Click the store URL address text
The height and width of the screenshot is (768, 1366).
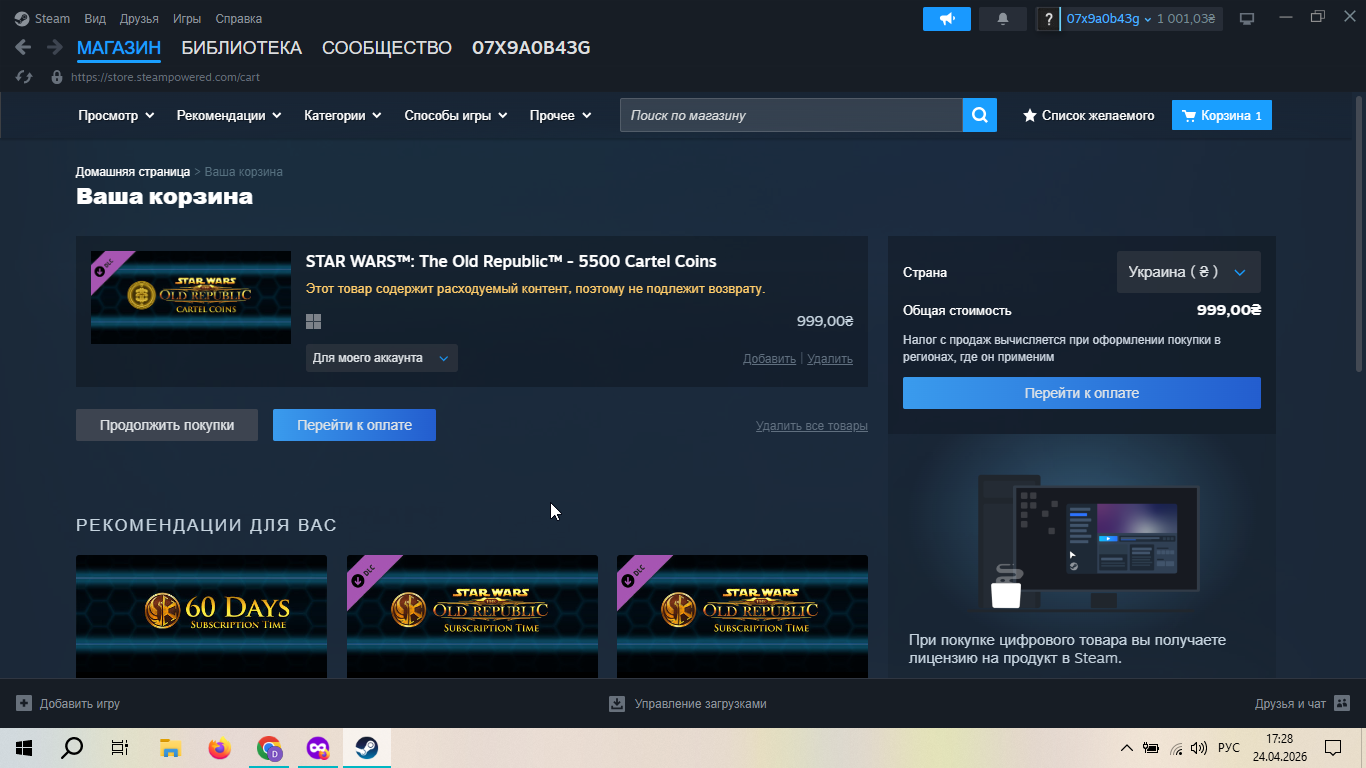tap(165, 77)
